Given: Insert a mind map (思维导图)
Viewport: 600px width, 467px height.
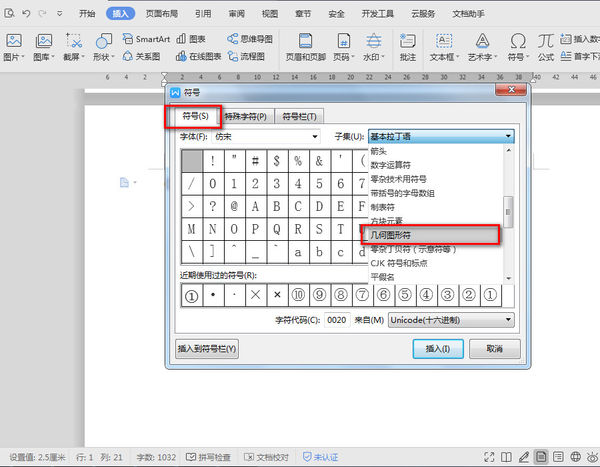Looking at the screenshot, I should pyautogui.click(x=250, y=39).
